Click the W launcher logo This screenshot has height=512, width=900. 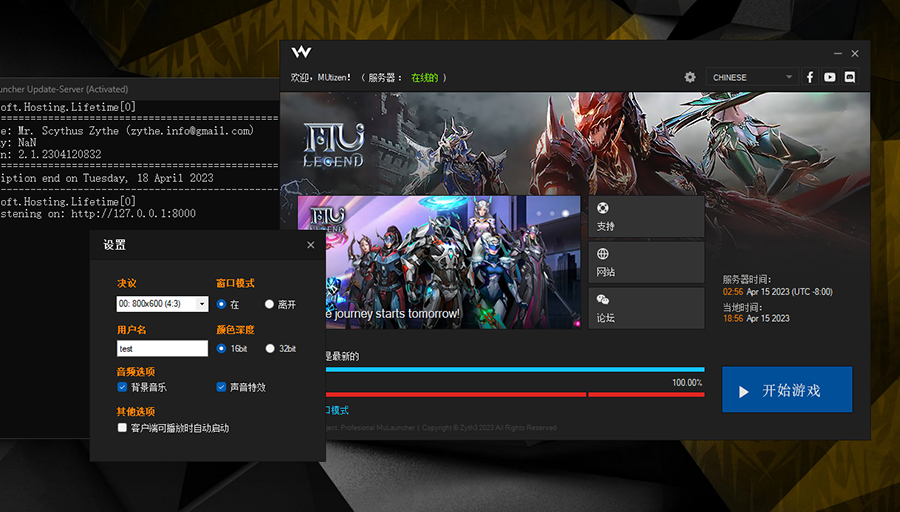(x=301, y=52)
